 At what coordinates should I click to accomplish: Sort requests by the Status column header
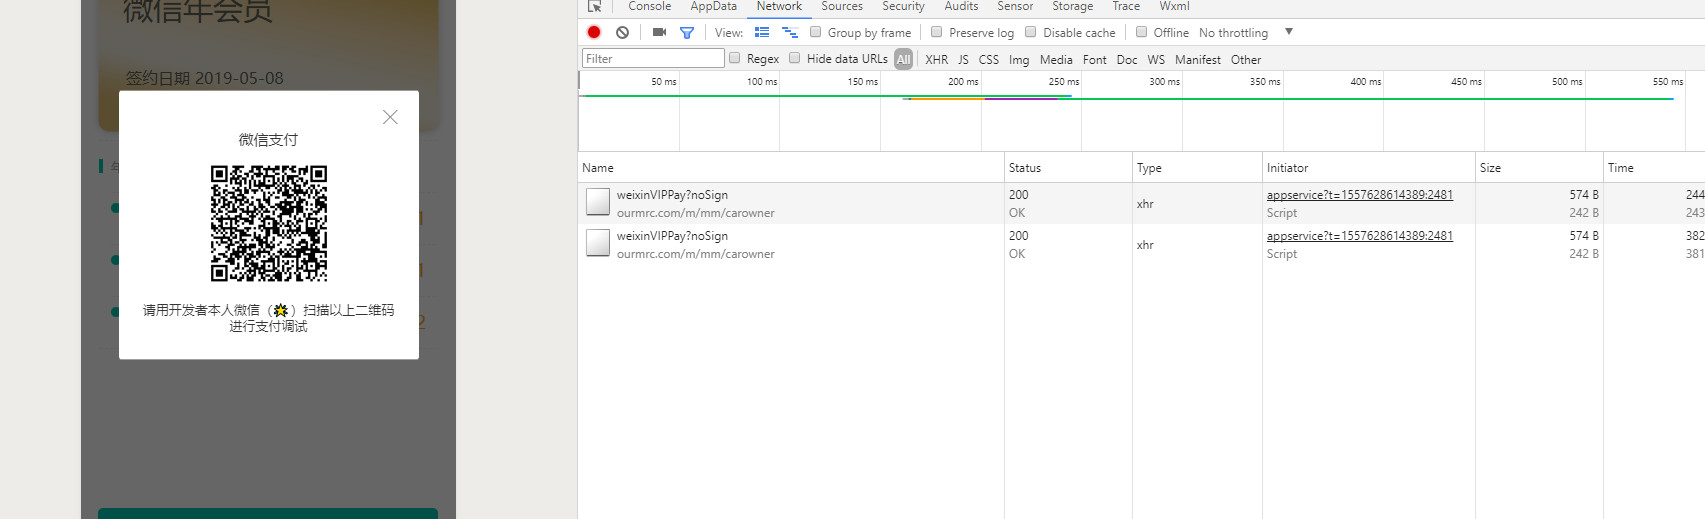pos(1068,167)
